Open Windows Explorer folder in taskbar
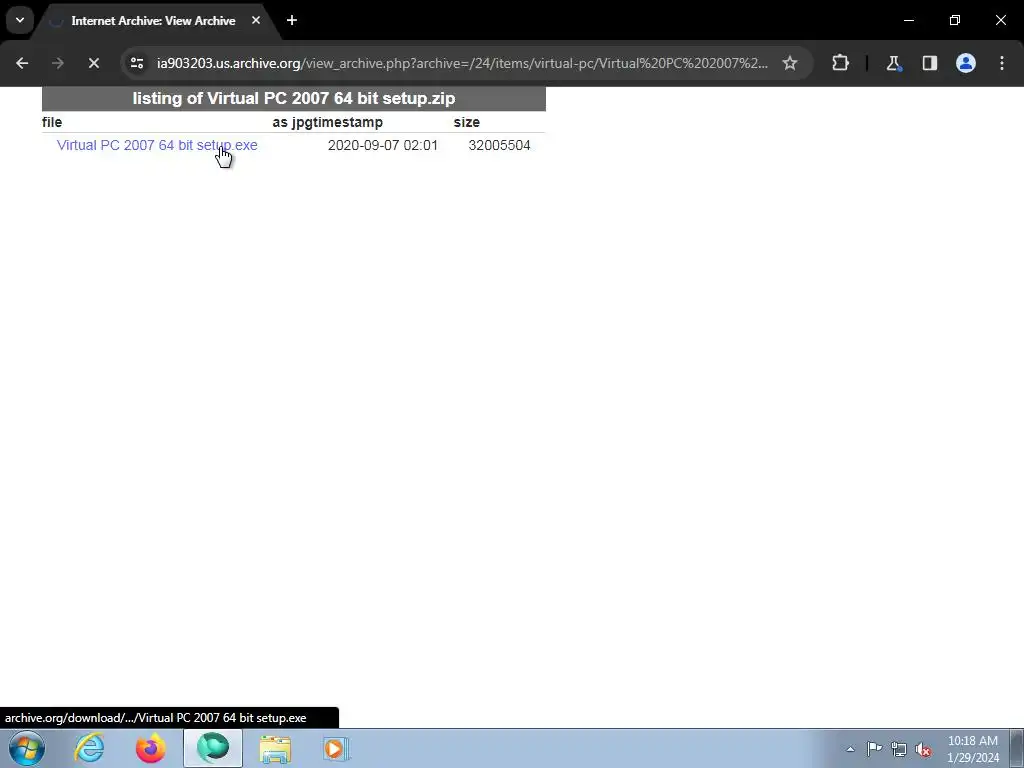 pos(275,748)
